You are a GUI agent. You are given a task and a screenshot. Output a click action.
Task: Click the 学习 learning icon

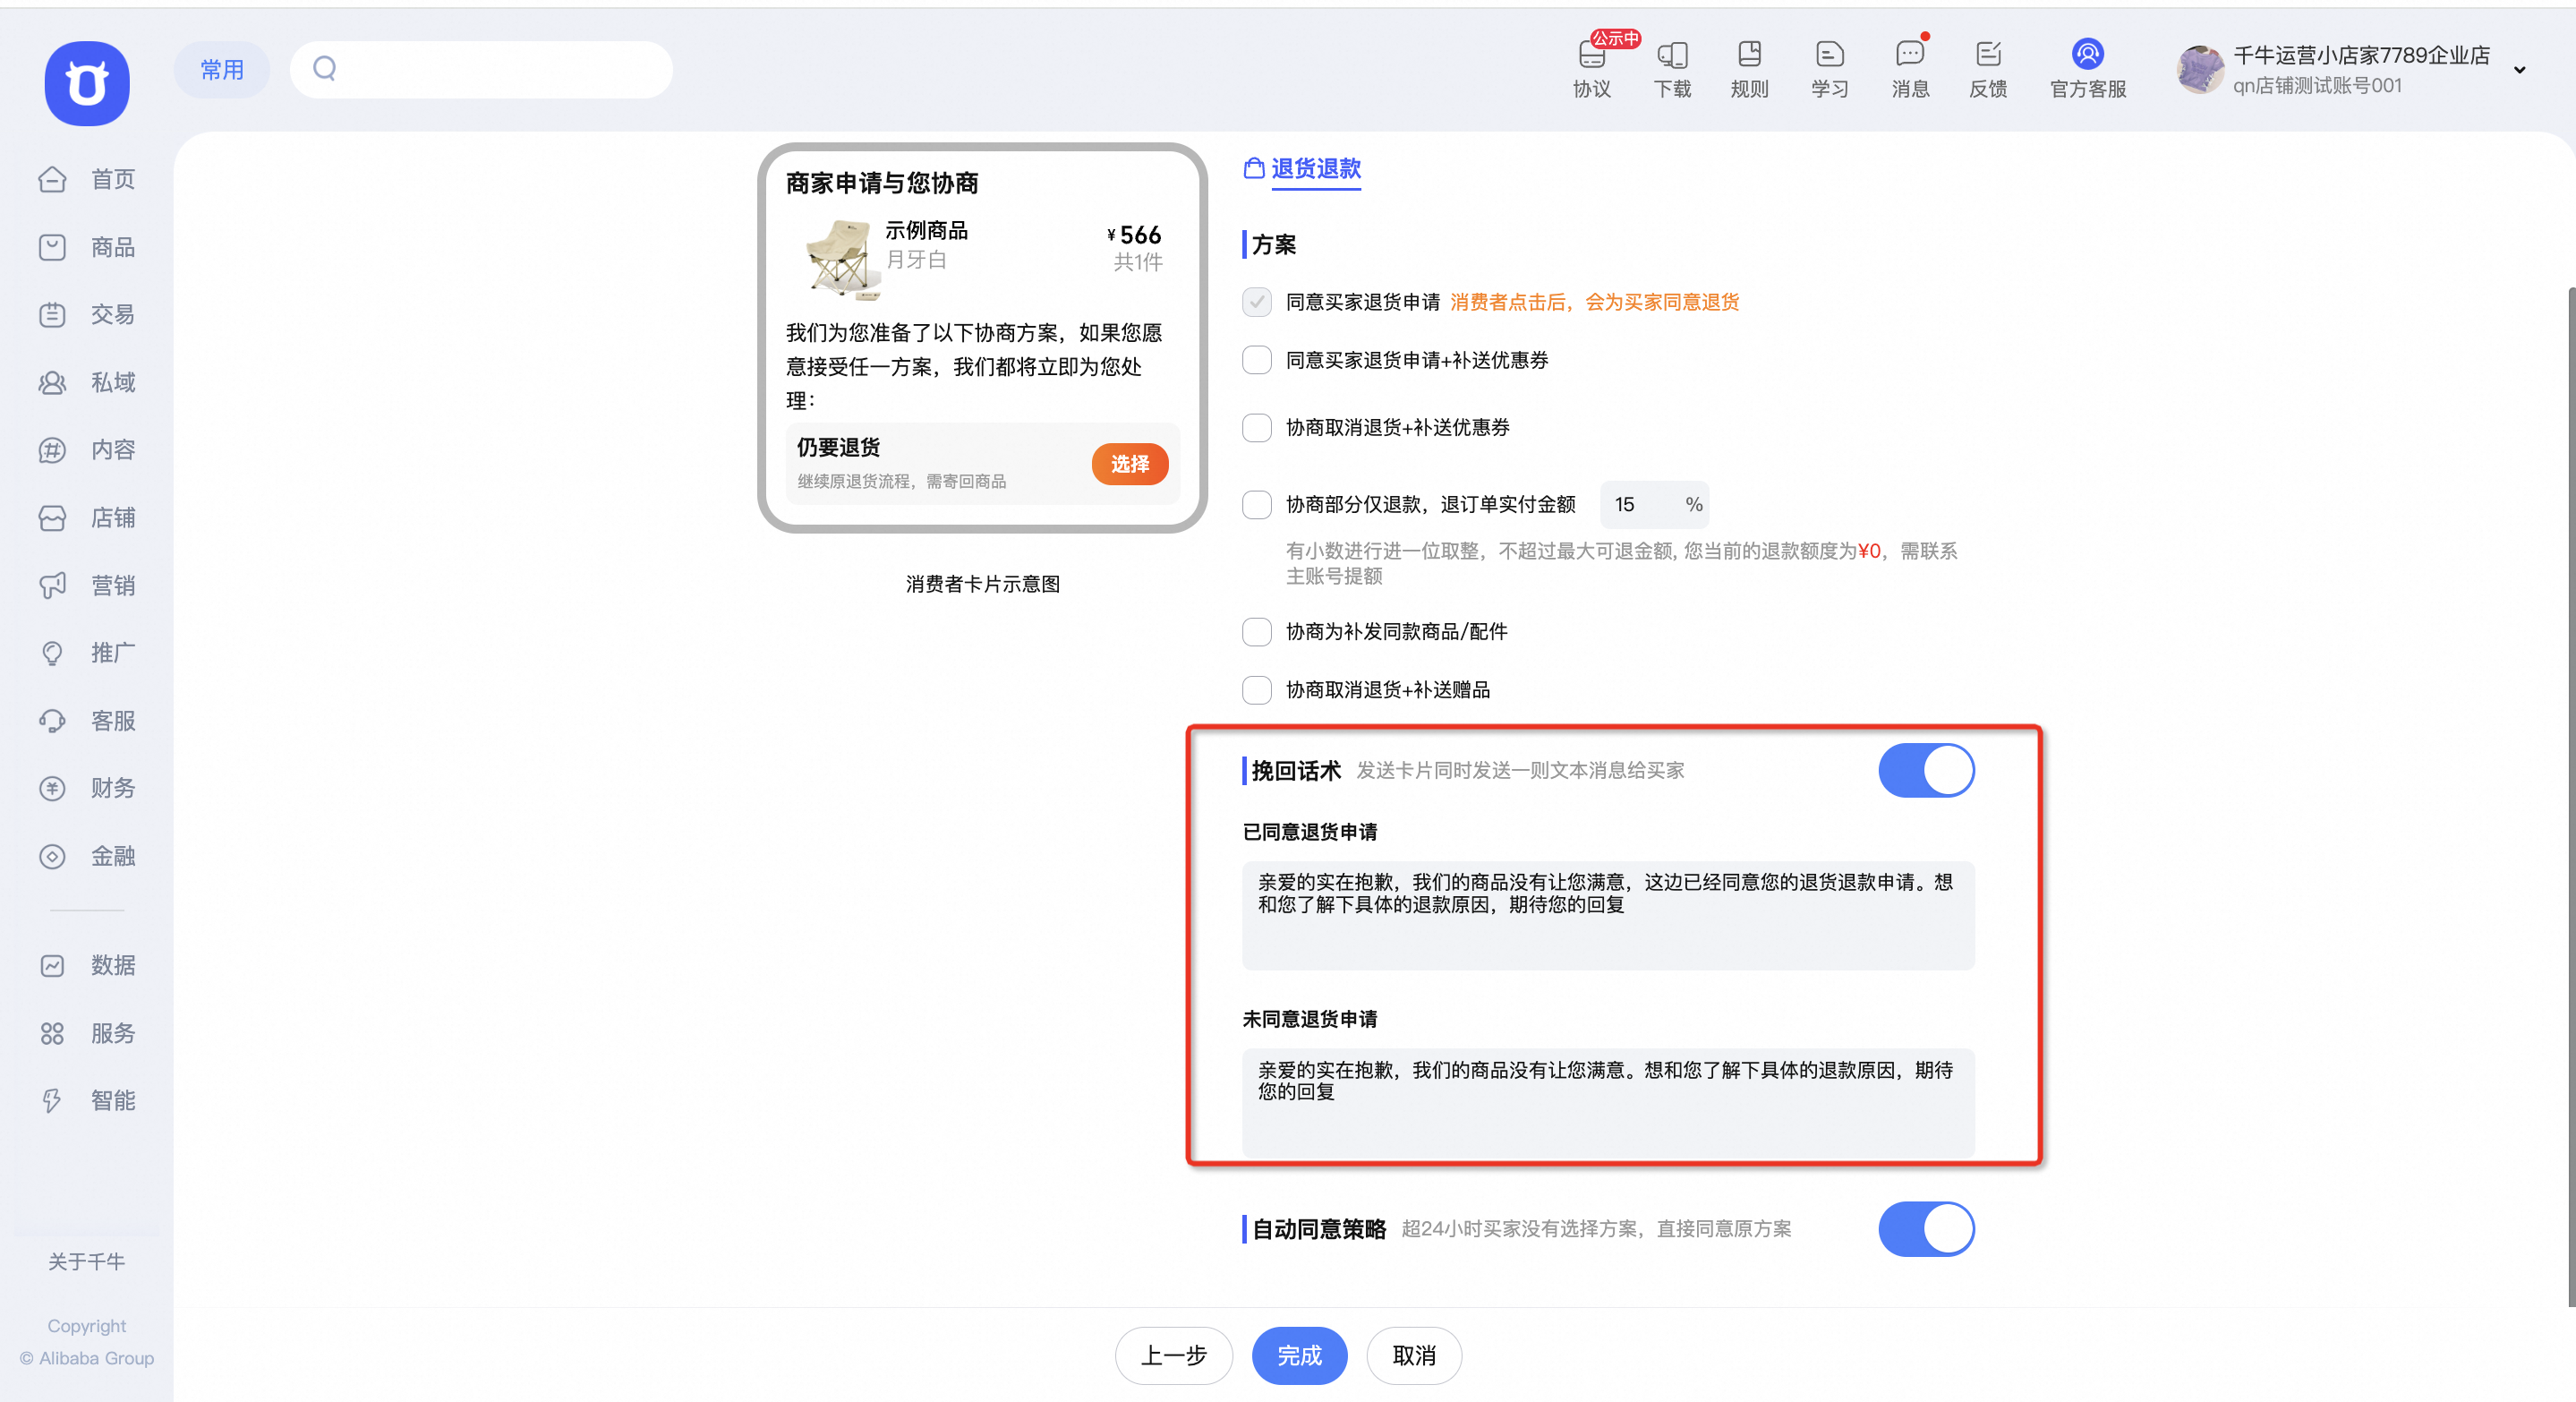click(1829, 68)
